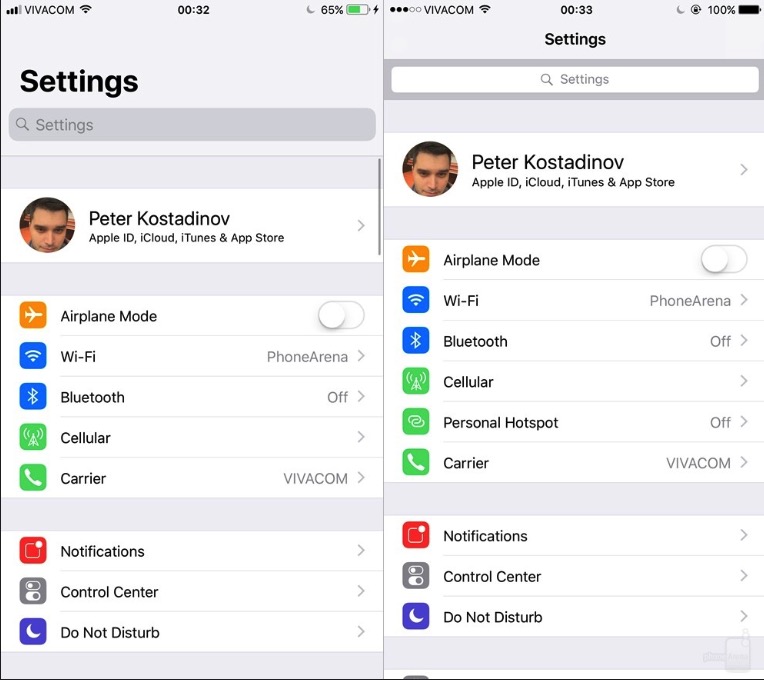Tap Do Not Disturb moon icon, left screen
764x680 pixels.
pos(33,632)
